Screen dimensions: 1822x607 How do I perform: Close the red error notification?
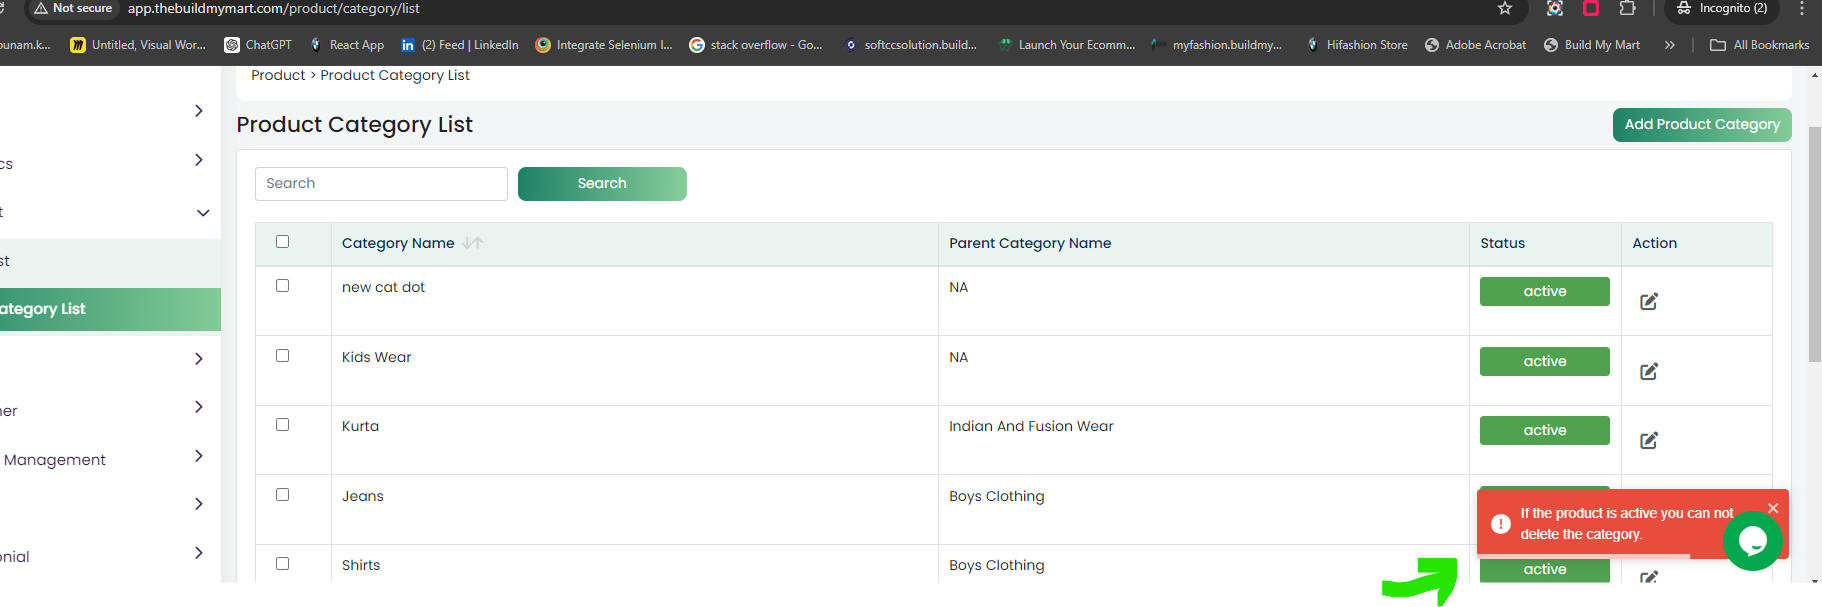tap(1773, 508)
